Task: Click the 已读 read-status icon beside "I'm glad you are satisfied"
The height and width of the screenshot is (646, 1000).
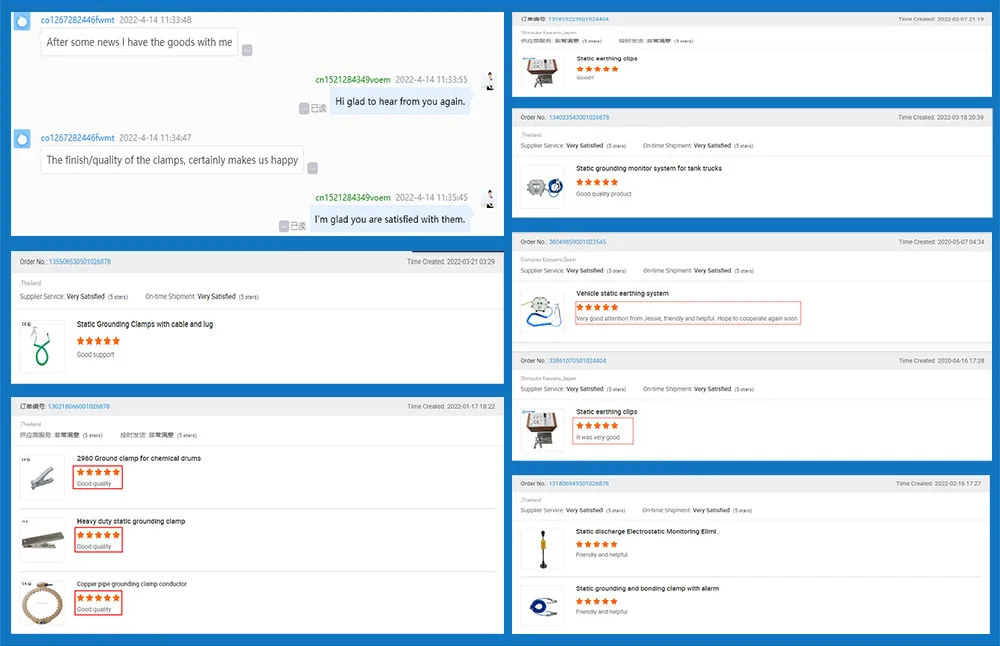Action: click(285, 226)
